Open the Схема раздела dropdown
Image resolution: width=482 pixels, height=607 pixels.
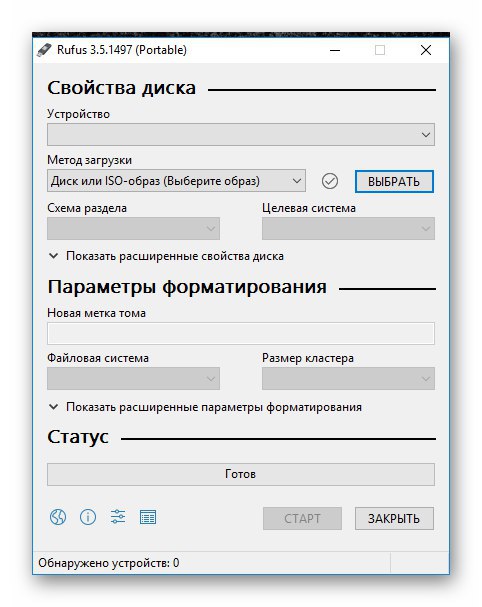(134, 228)
